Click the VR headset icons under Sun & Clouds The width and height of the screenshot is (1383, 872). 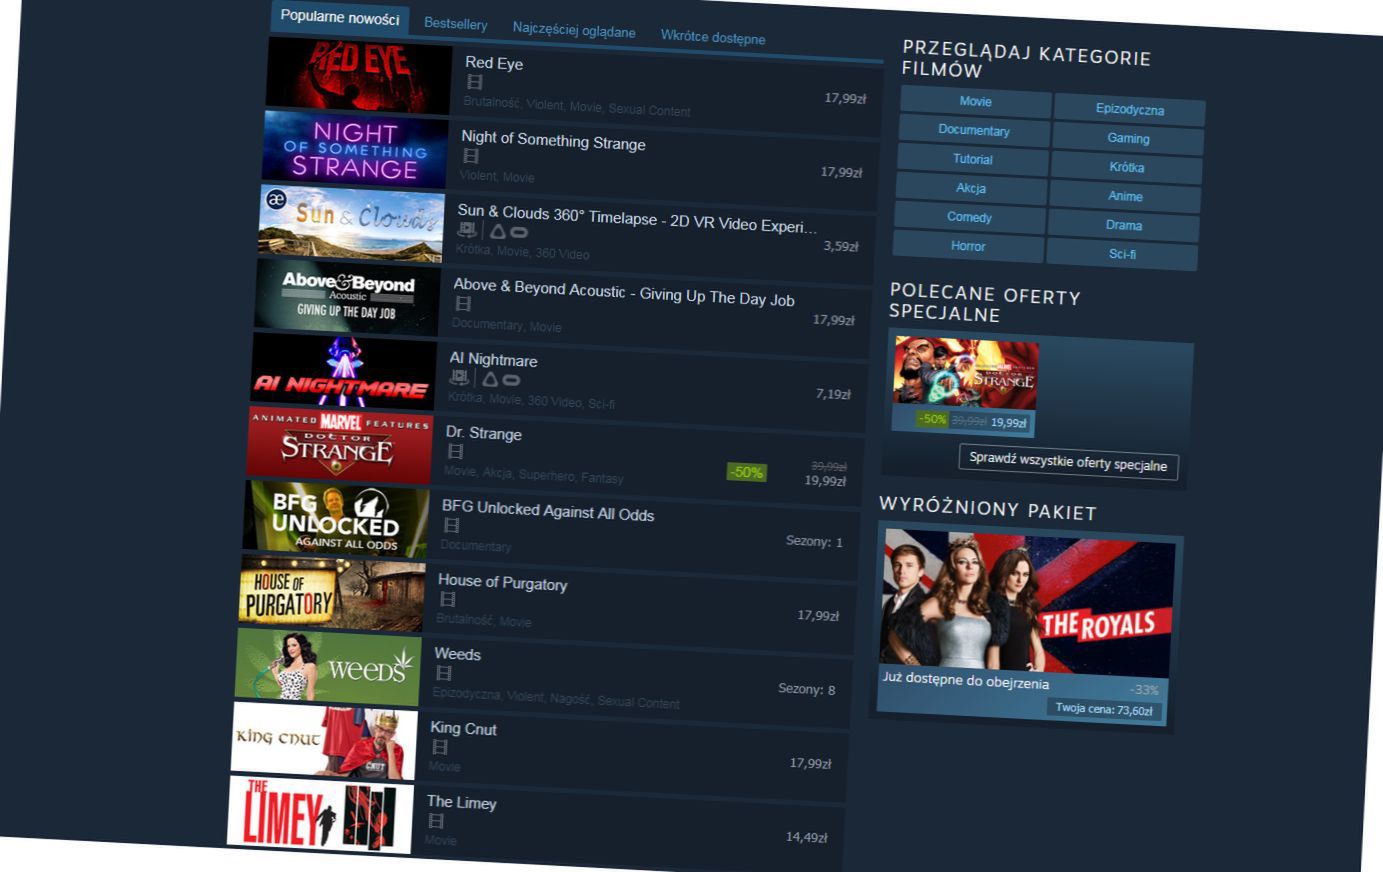(508, 232)
